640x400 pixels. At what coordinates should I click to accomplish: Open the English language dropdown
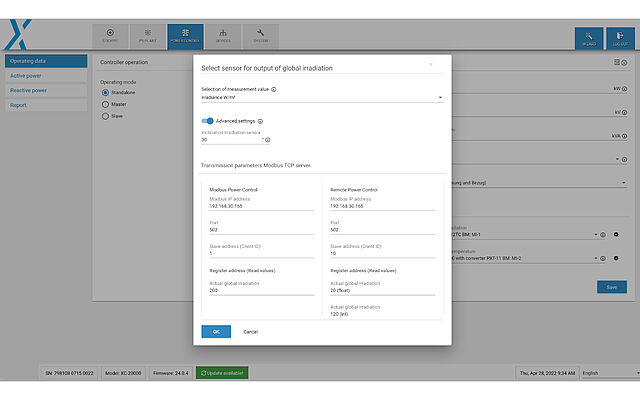(x=610, y=373)
